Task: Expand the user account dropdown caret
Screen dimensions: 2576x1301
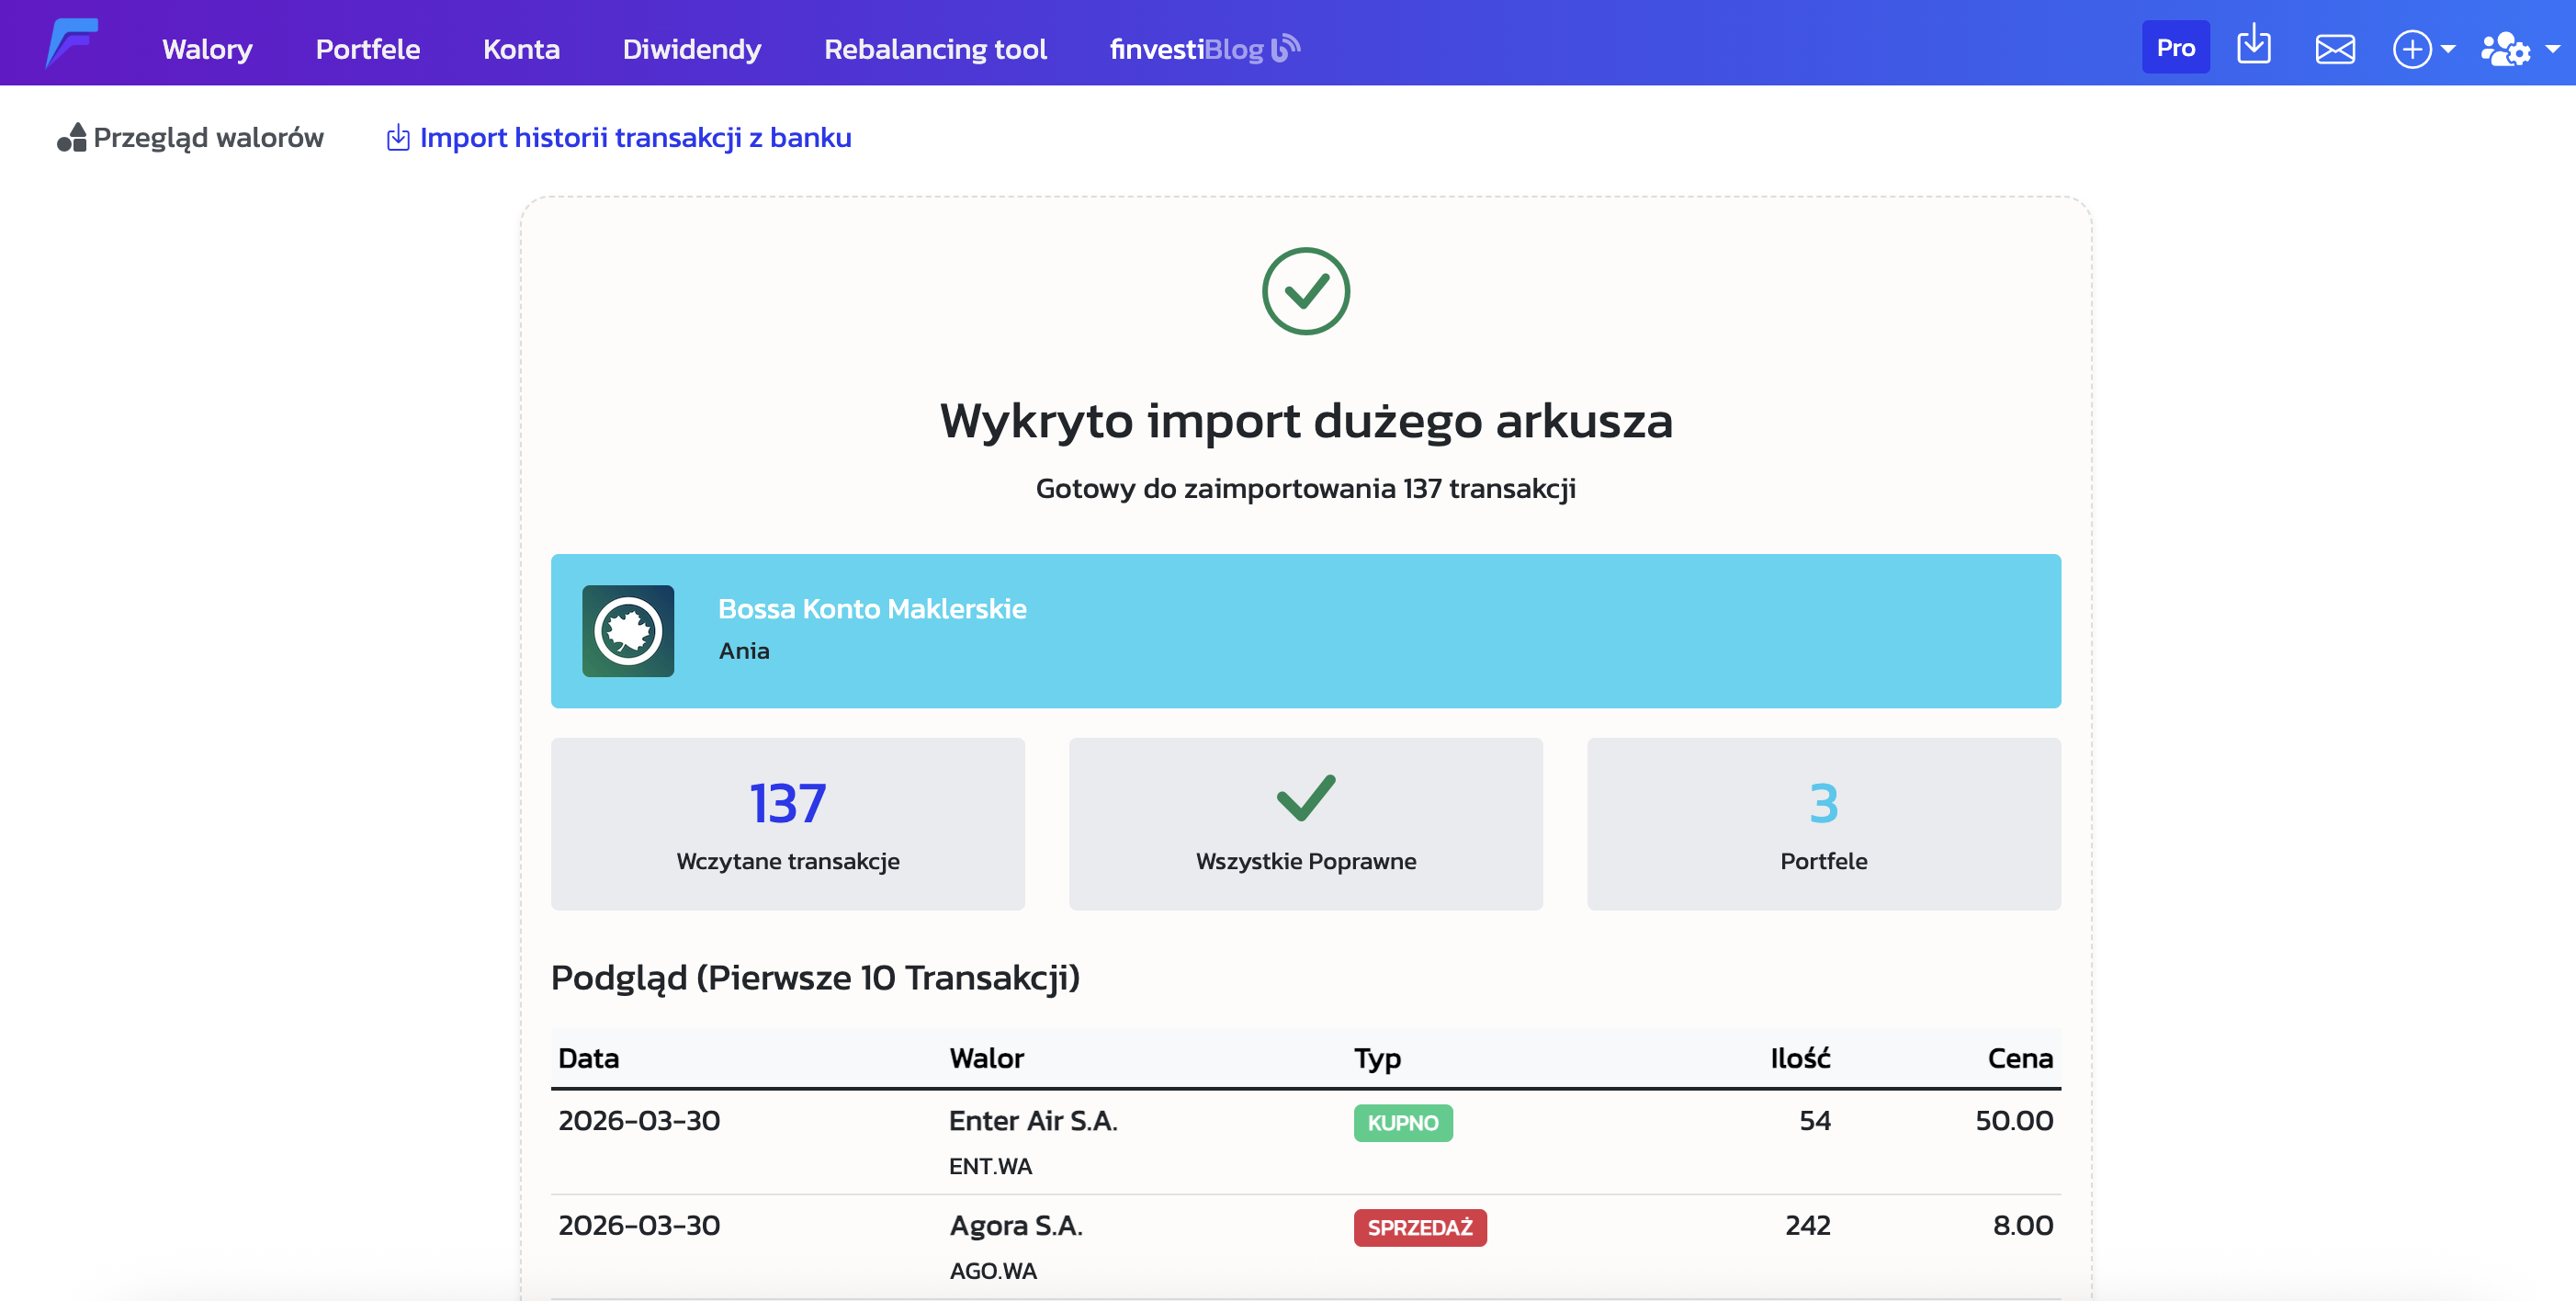Action: [x=2552, y=48]
